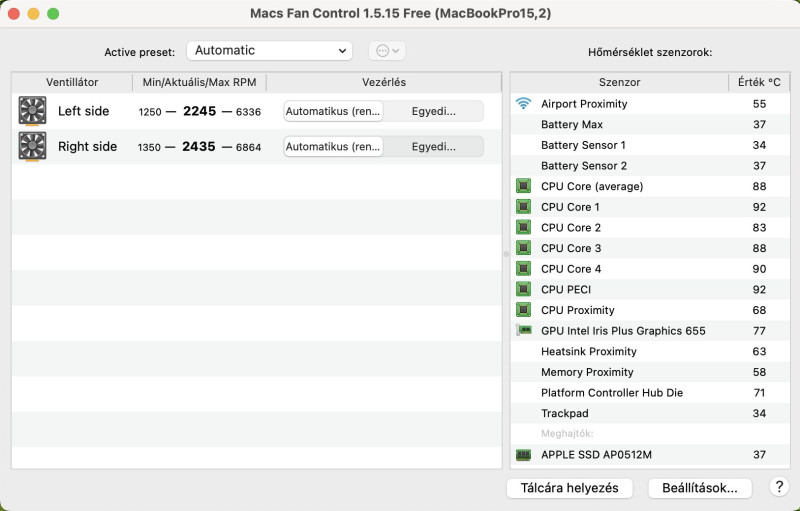Select the APPLE SSD AP0512M label
800x511 pixels.
(x=596, y=454)
